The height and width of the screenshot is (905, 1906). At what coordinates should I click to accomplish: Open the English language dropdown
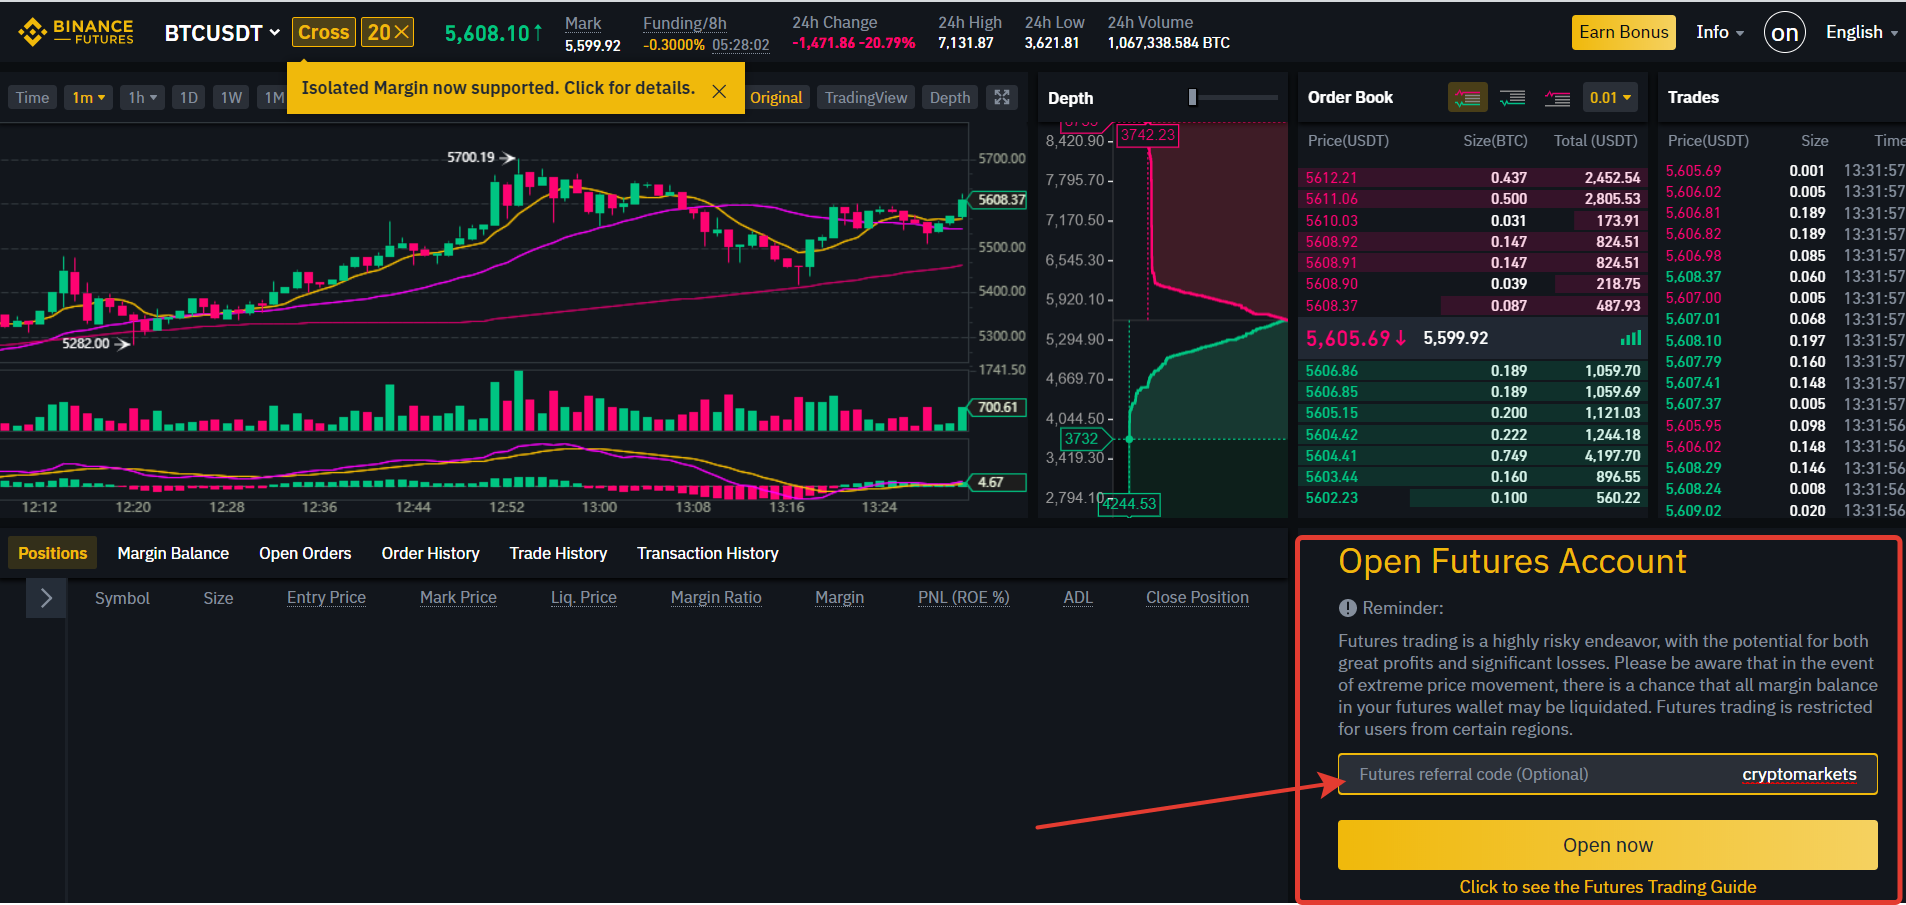click(x=1862, y=32)
